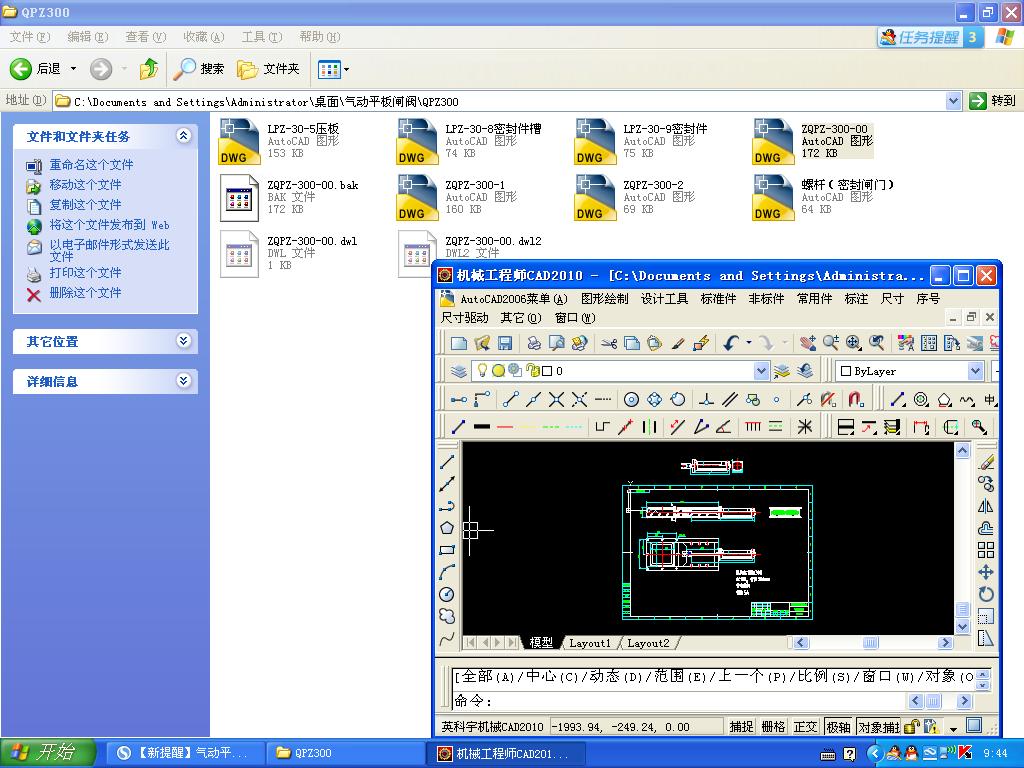Click the Layer Previous icon
This screenshot has width=1024, height=768.
tap(805, 371)
